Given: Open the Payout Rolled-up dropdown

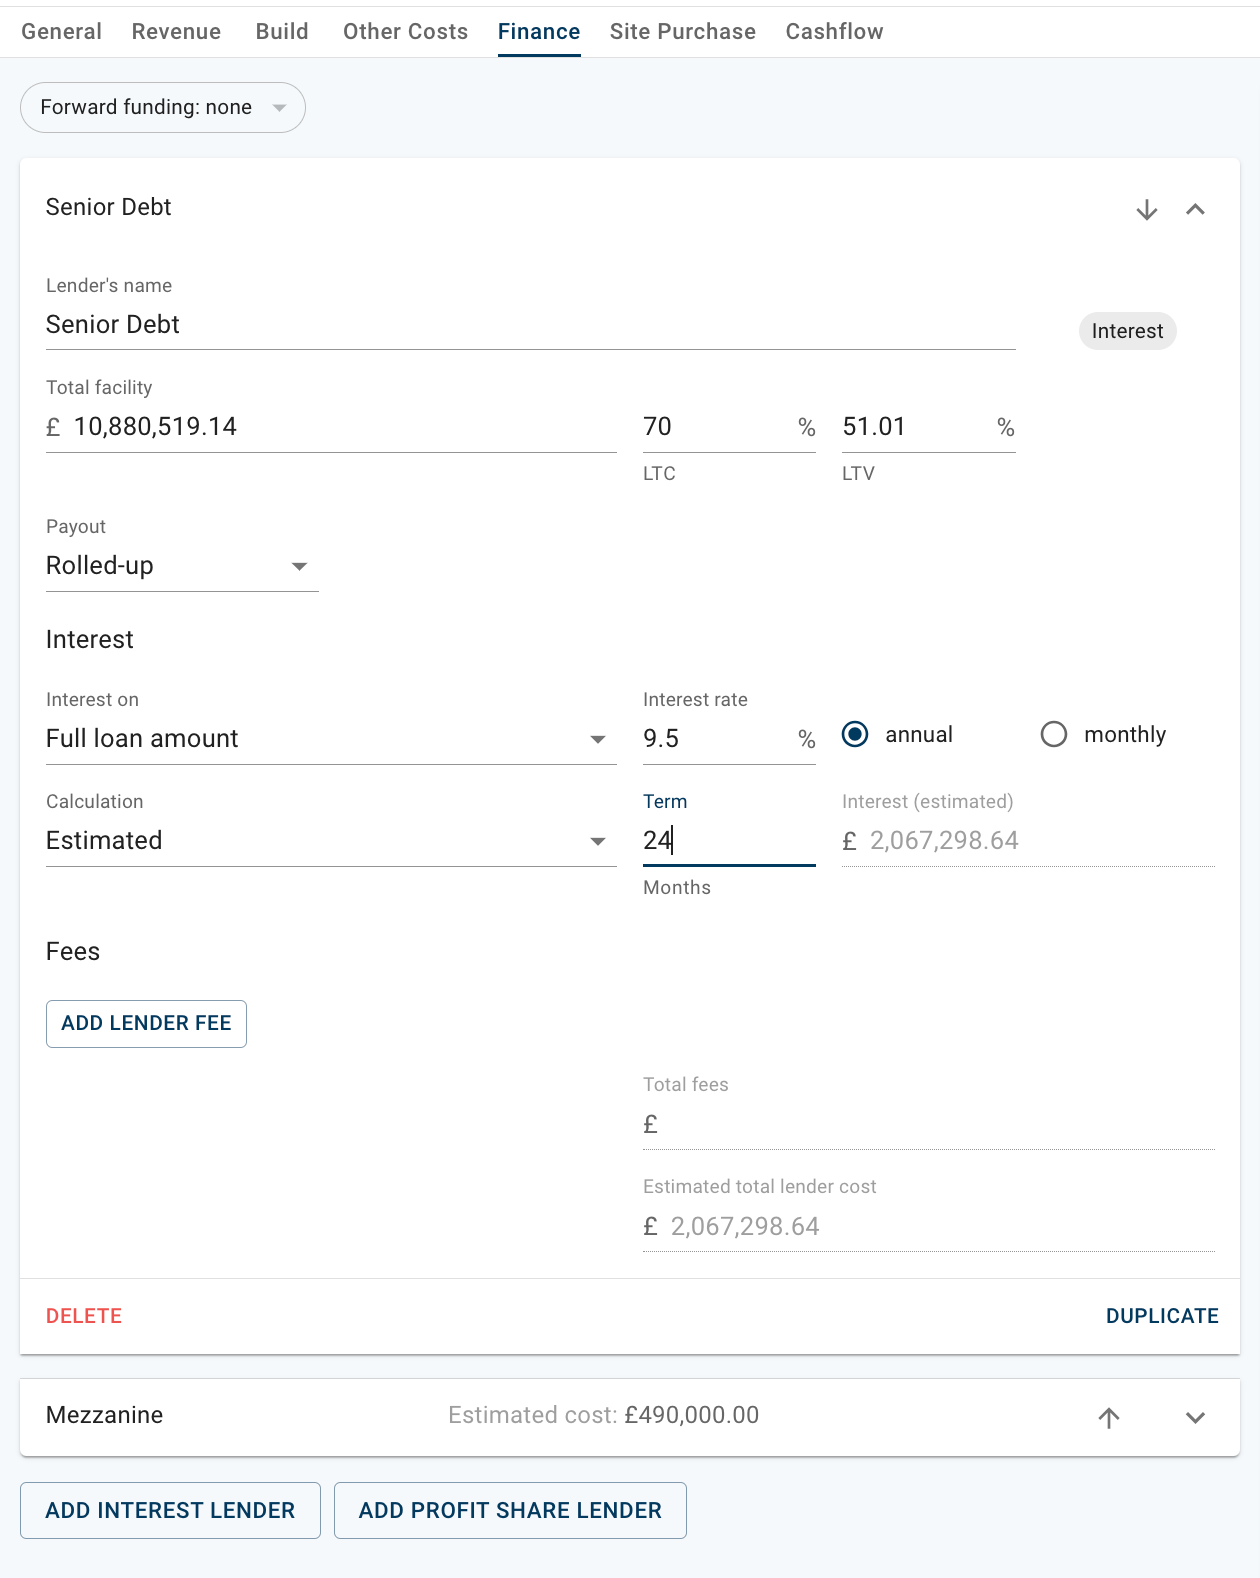Looking at the screenshot, I should tap(181, 566).
